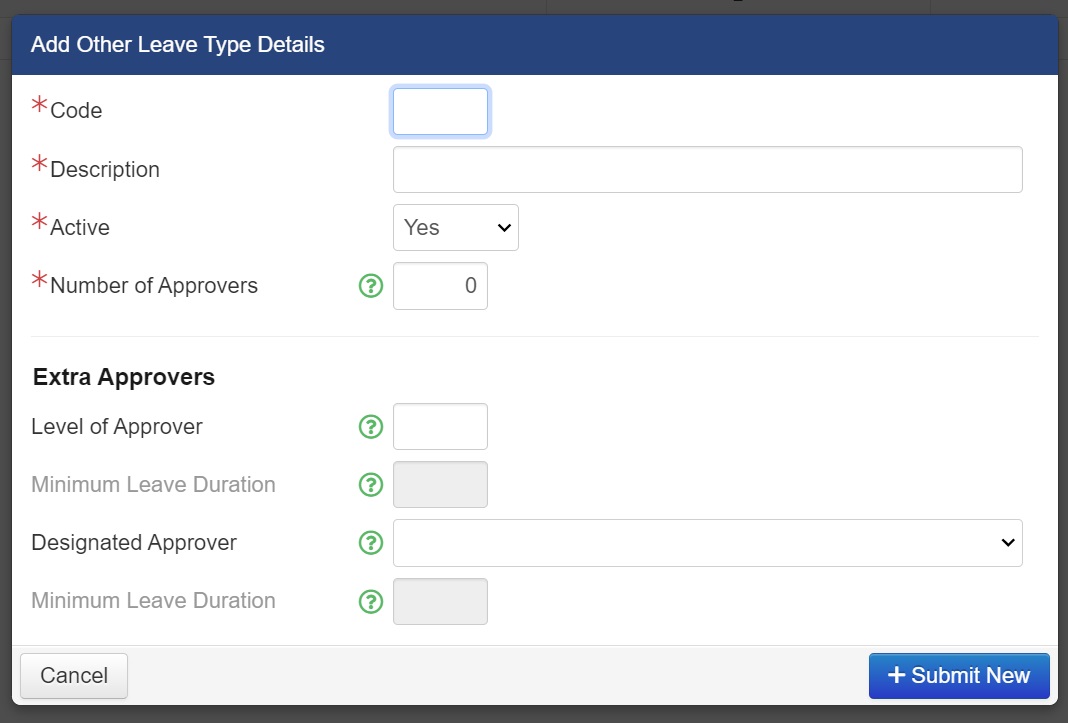Click the Number of Approvers help icon

coord(371,286)
